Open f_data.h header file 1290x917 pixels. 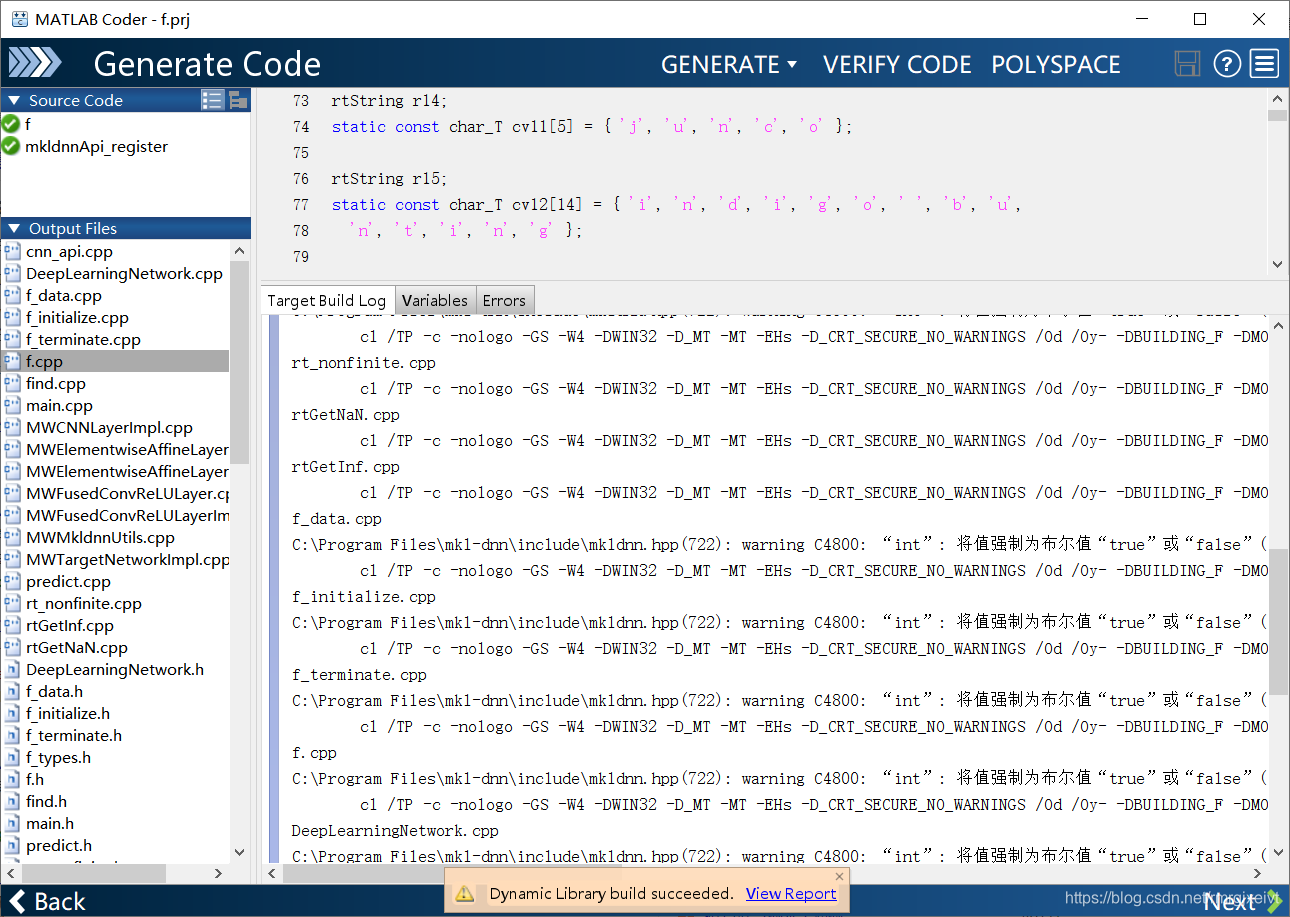[54, 692]
